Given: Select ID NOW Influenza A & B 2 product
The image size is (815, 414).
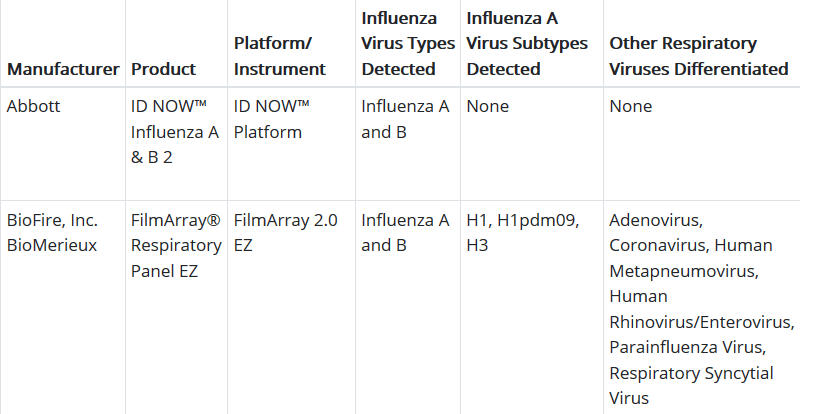Looking at the screenshot, I should tap(174, 131).
